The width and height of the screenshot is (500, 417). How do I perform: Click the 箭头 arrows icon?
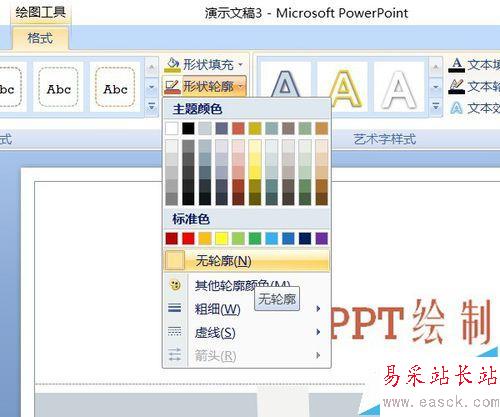point(175,355)
